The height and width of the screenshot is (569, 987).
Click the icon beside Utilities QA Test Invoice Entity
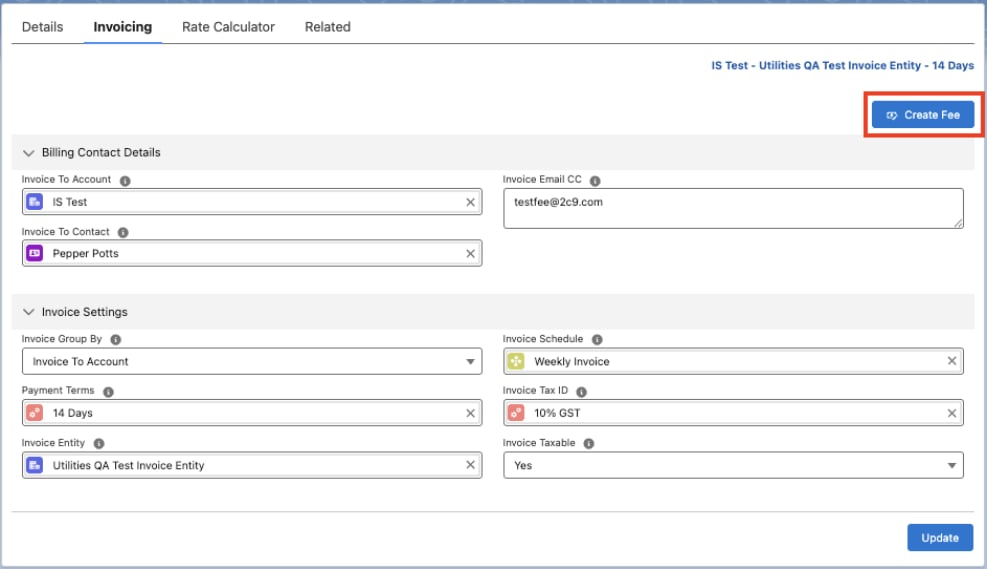[x=35, y=465]
